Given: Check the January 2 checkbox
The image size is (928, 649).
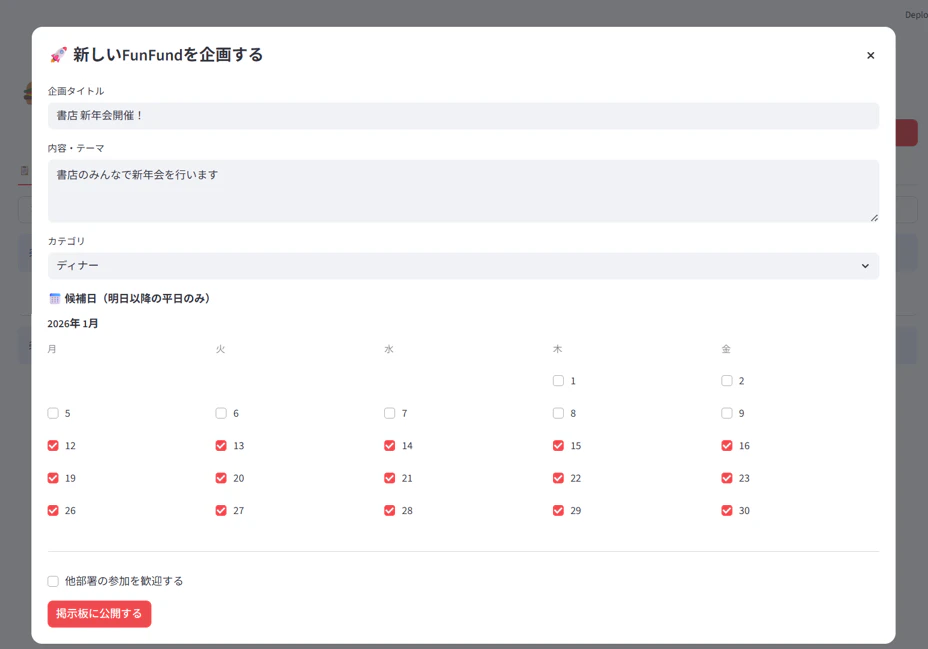Looking at the screenshot, I should pyautogui.click(x=727, y=380).
